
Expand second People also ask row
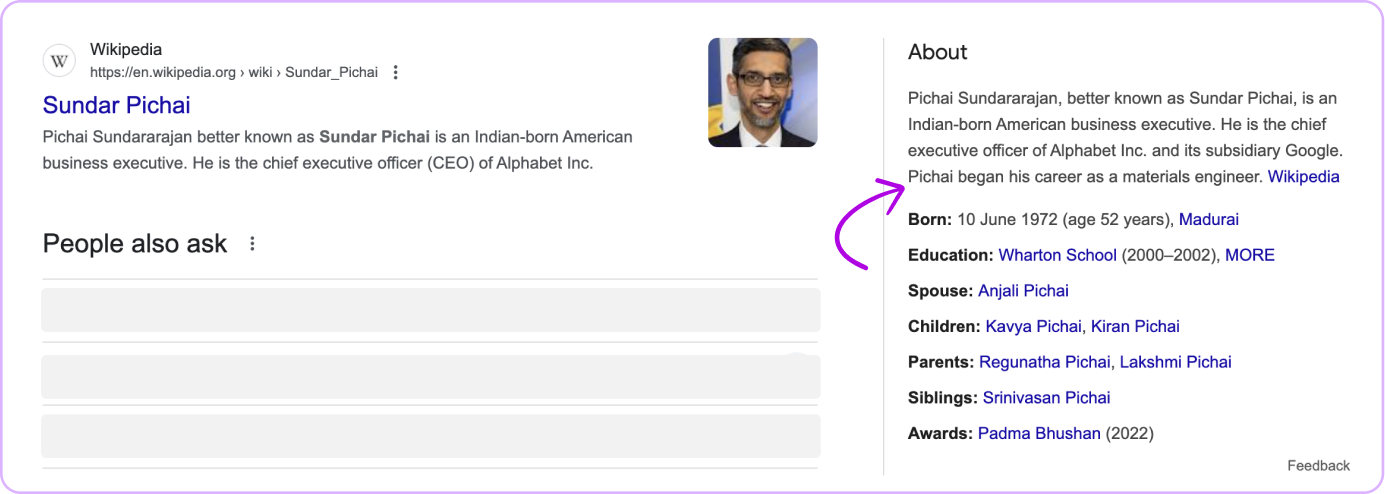pyautogui.click(x=430, y=376)
